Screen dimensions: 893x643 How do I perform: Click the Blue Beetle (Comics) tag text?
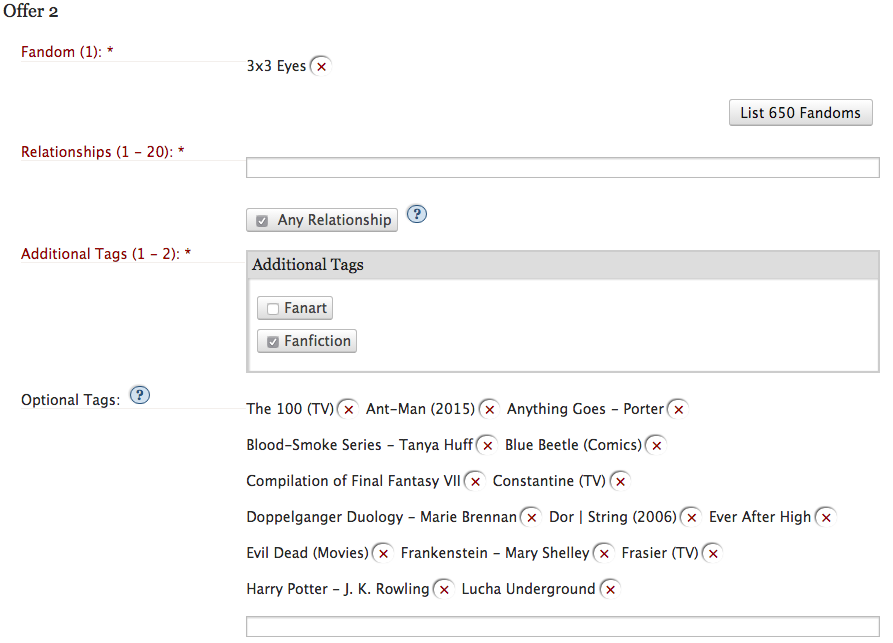coord(574,445)
